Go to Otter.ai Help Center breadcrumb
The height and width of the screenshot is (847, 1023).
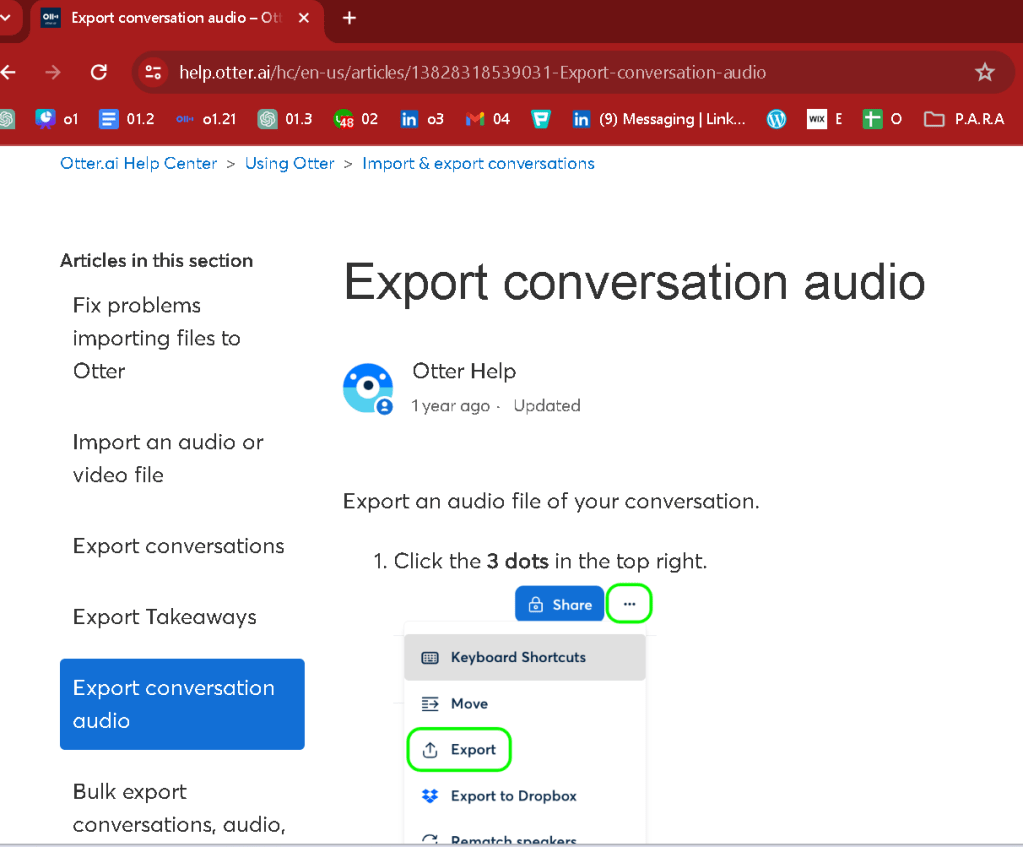tap(138, 163)
